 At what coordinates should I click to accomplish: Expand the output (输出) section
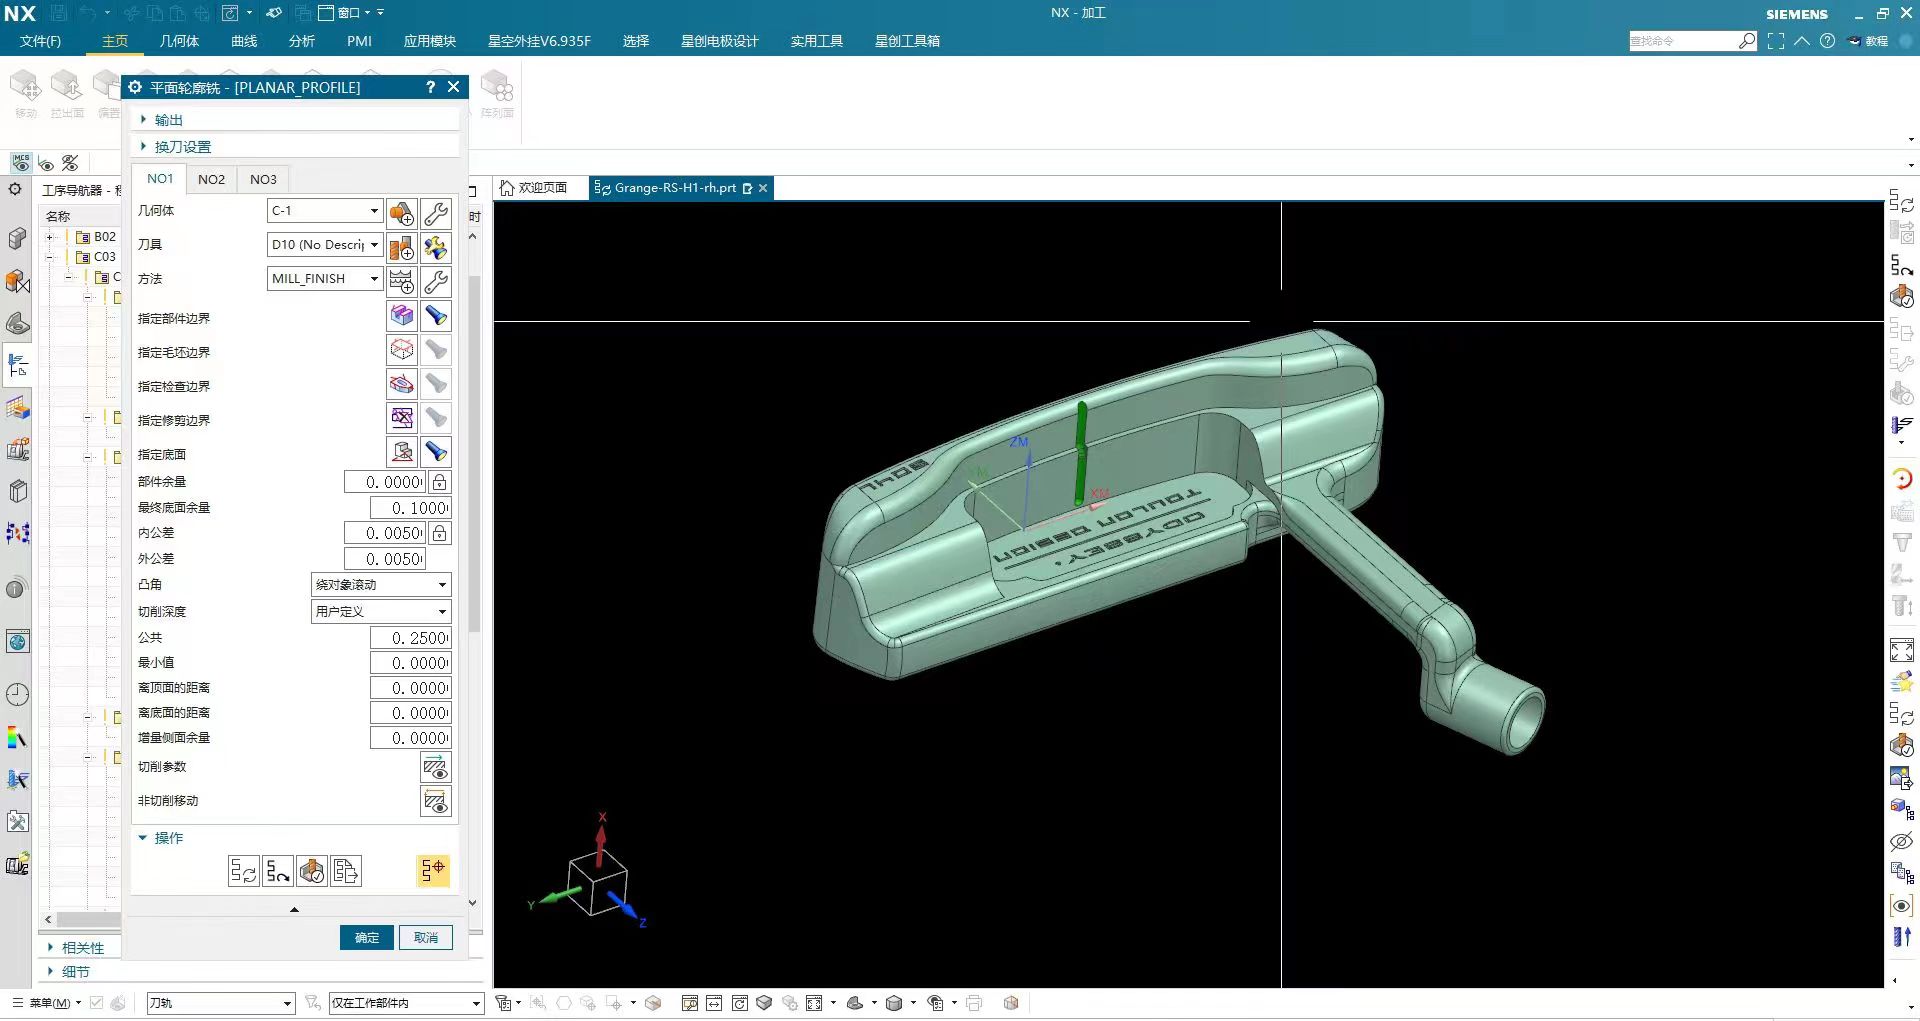[168, 120]
